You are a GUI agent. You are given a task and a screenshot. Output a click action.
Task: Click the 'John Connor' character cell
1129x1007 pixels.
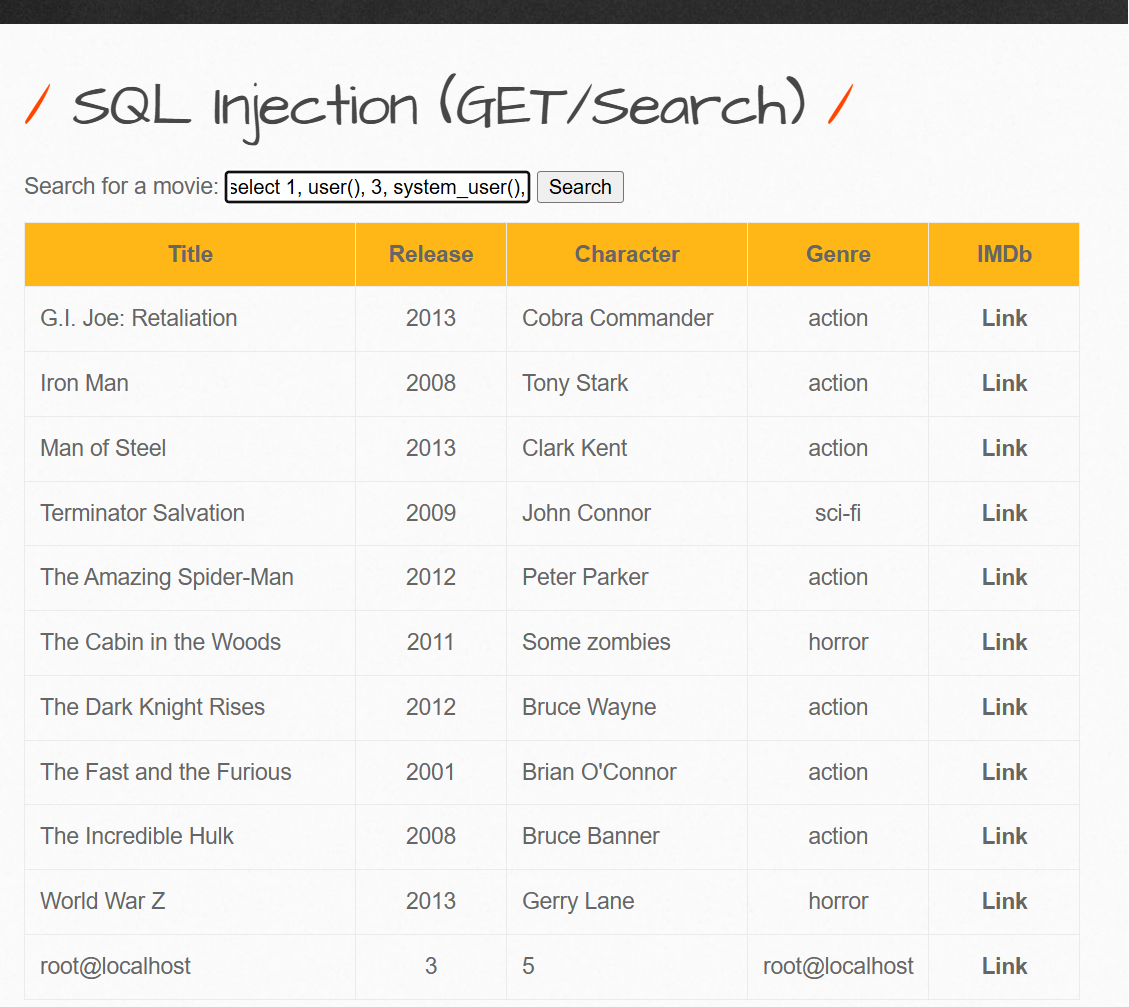point(626,512)
